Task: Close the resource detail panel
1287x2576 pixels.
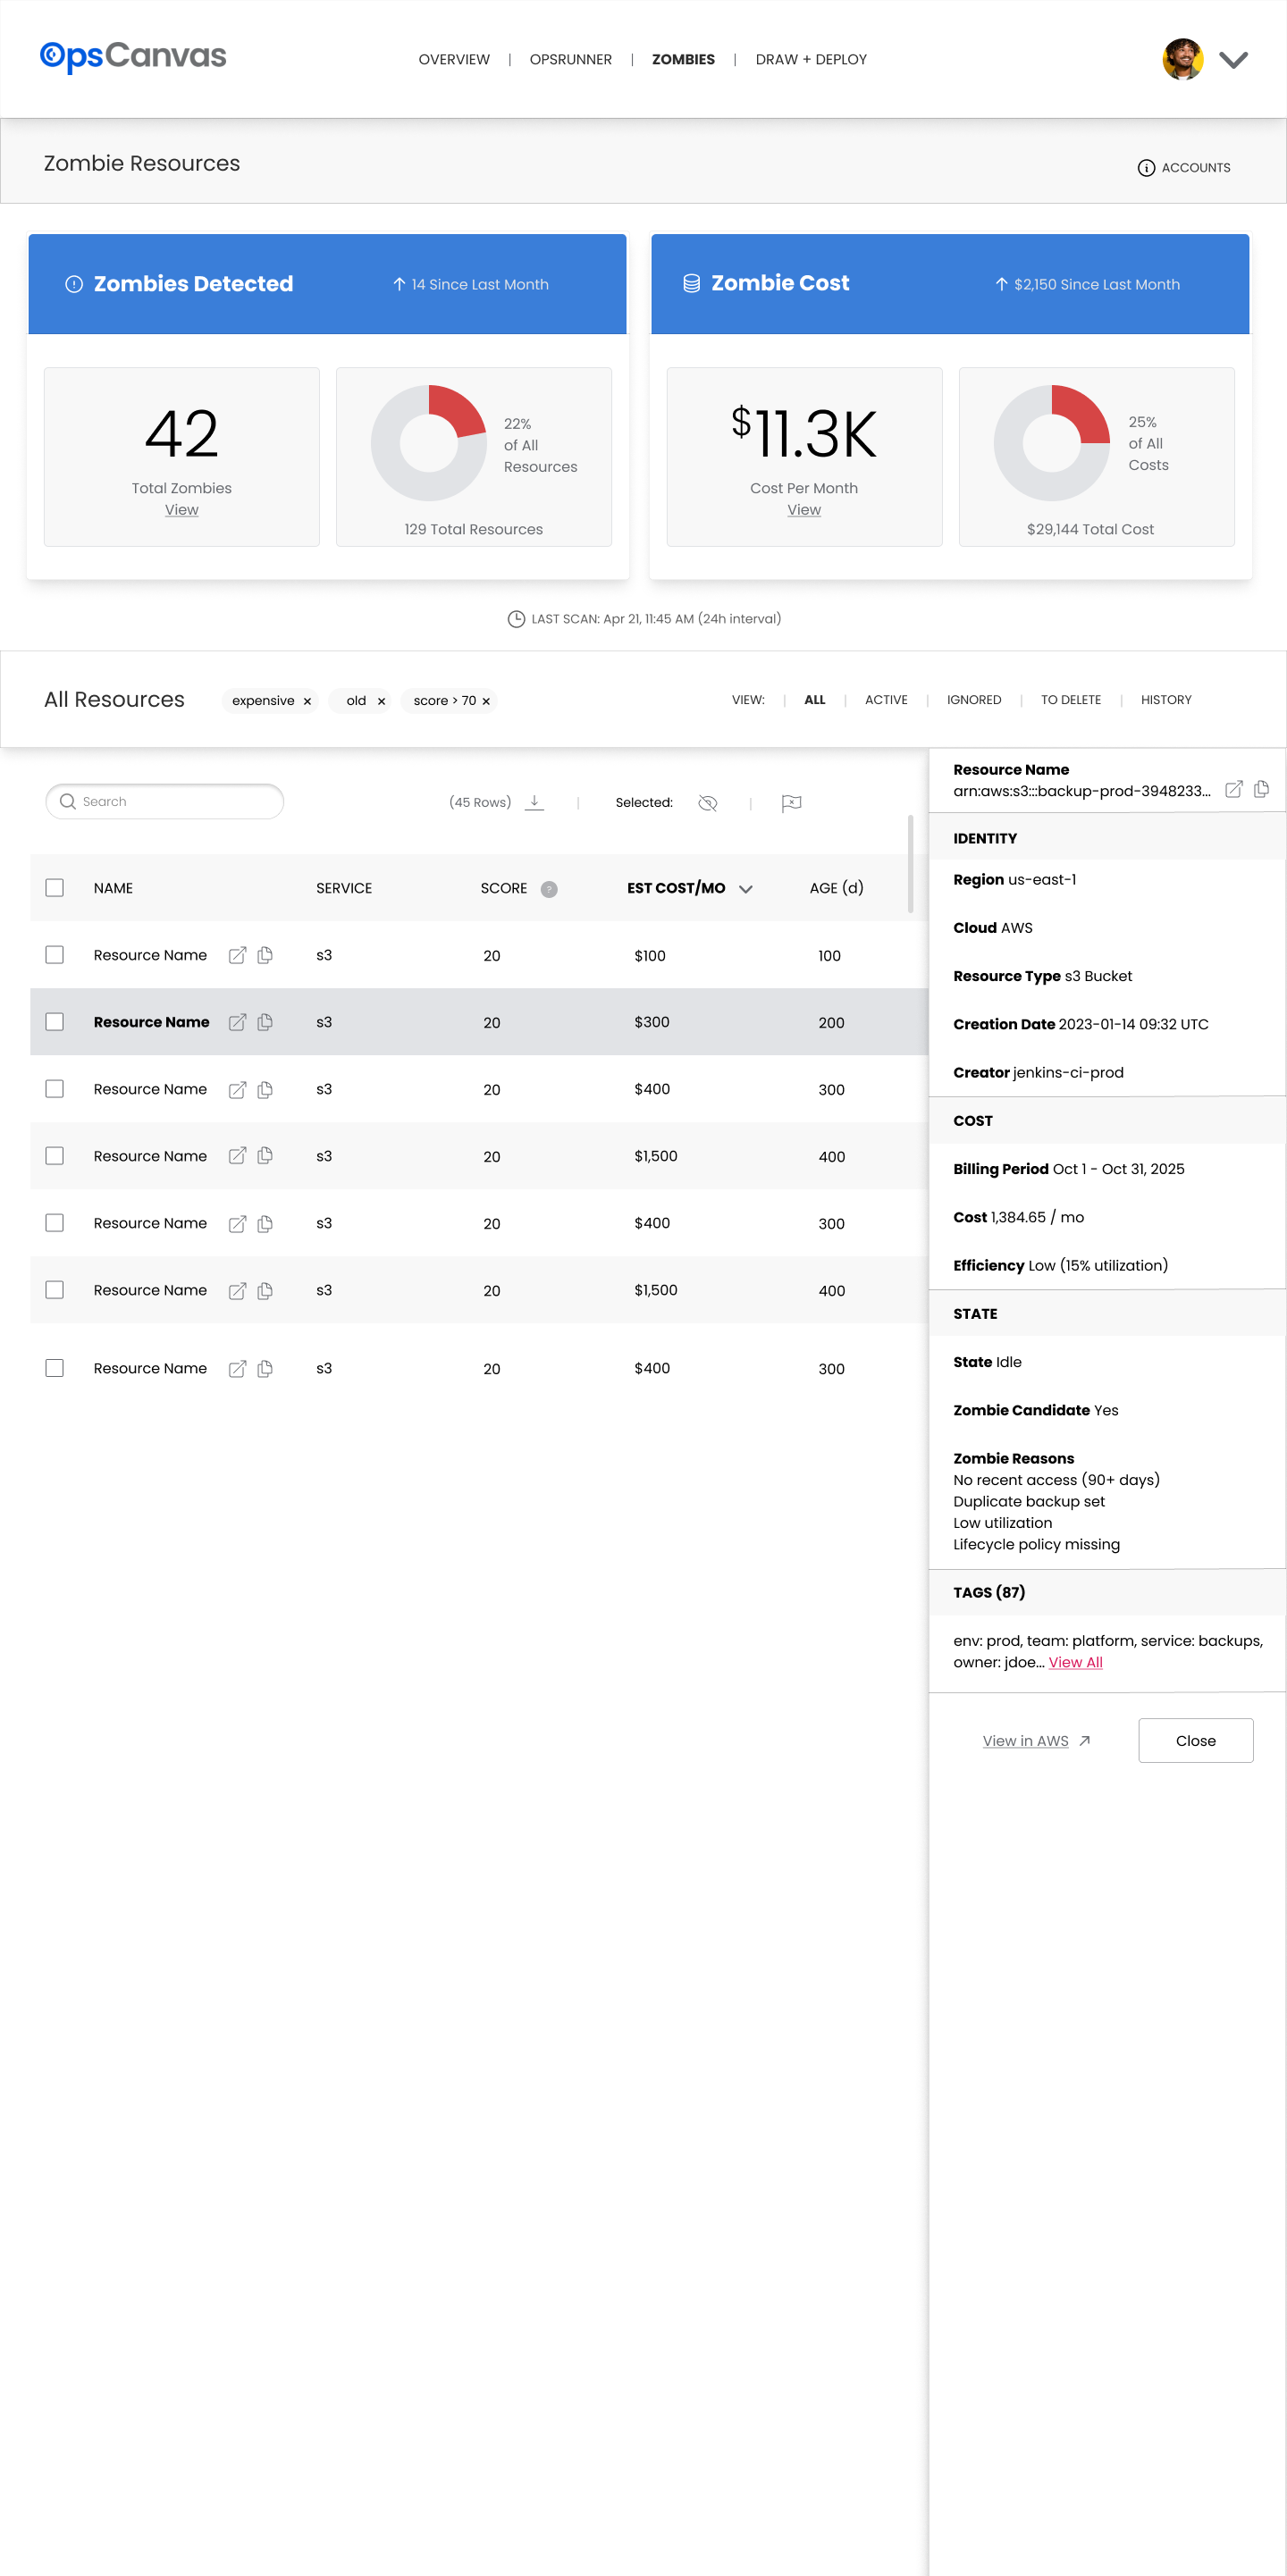Action: pos(1195,1741)
